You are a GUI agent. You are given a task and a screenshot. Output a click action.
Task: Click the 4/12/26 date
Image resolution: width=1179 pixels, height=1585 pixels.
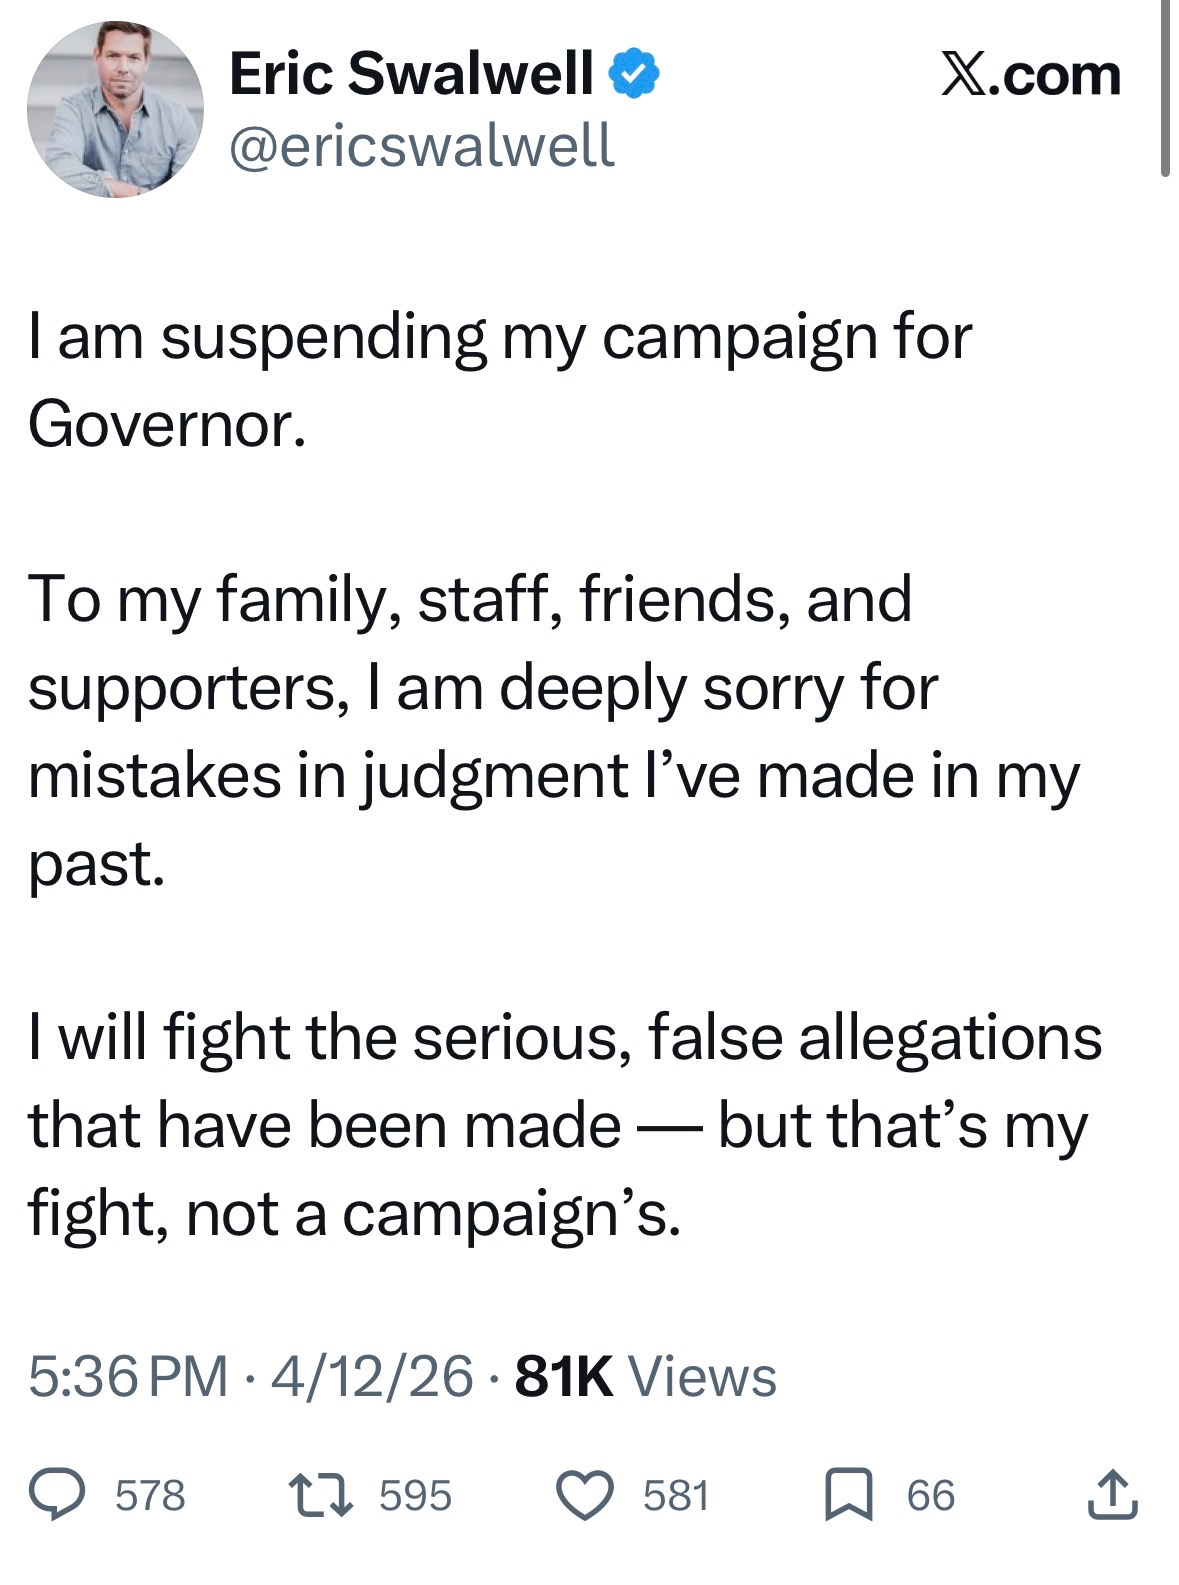click(x=371, y=1376)
